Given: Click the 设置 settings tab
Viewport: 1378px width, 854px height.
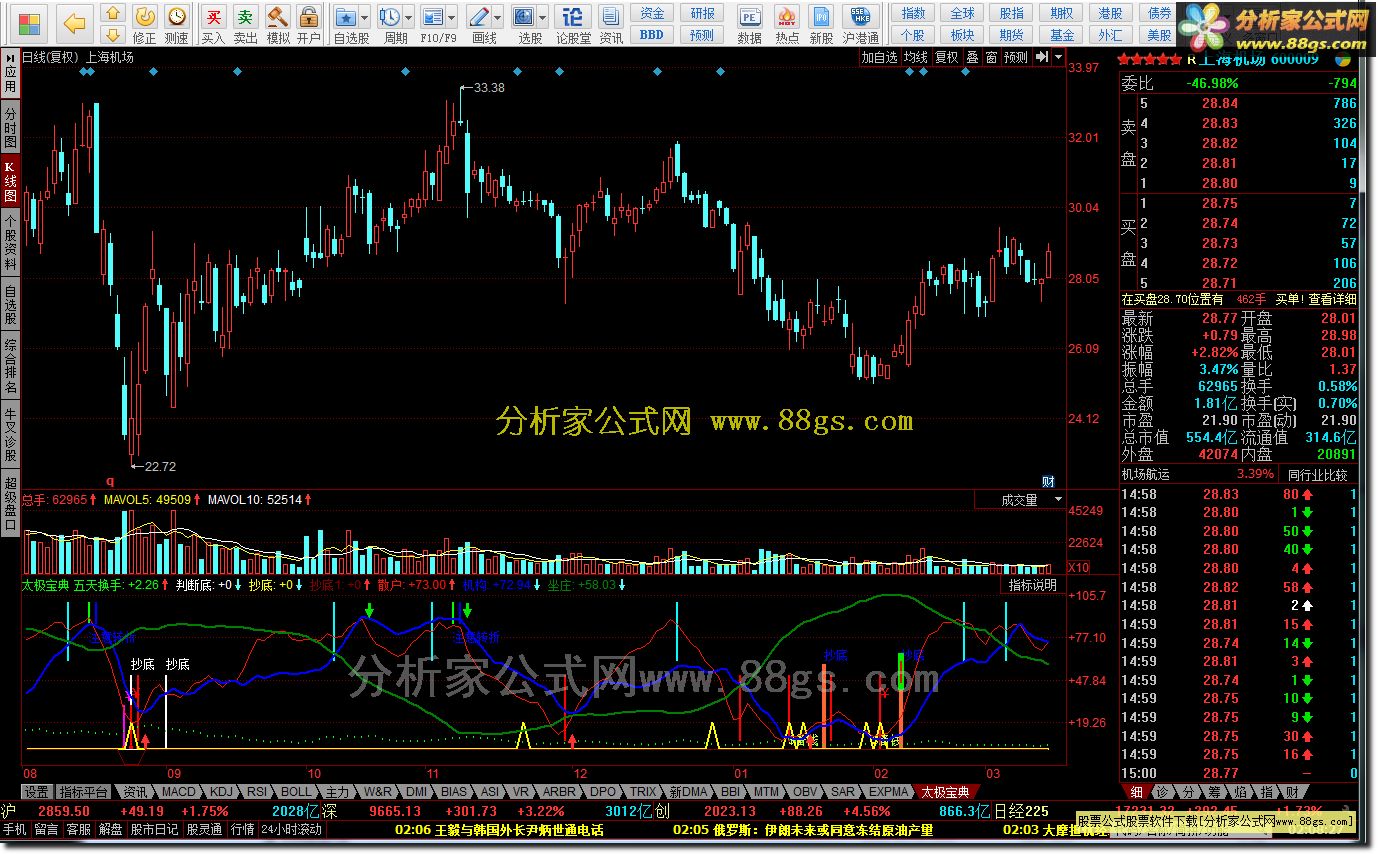Looking at the screenshot, I should pyautogui.click(x=37, y=791).
